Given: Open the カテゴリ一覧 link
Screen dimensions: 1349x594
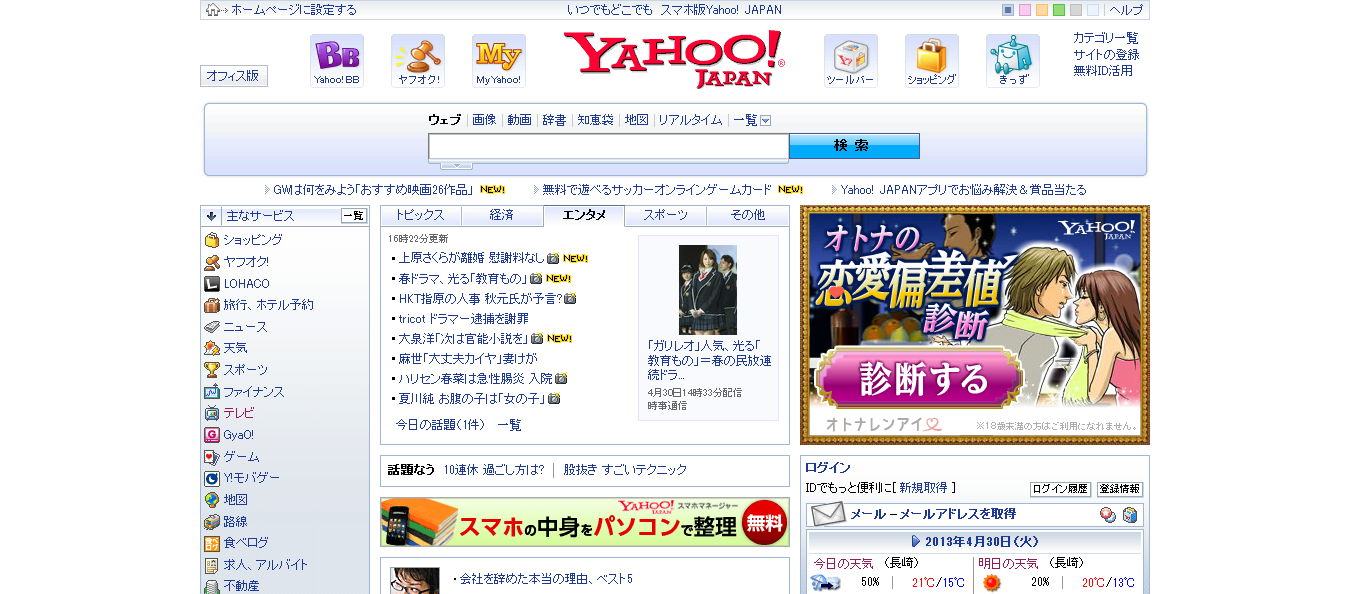Looking at the screenshot, I should 1106,38.
